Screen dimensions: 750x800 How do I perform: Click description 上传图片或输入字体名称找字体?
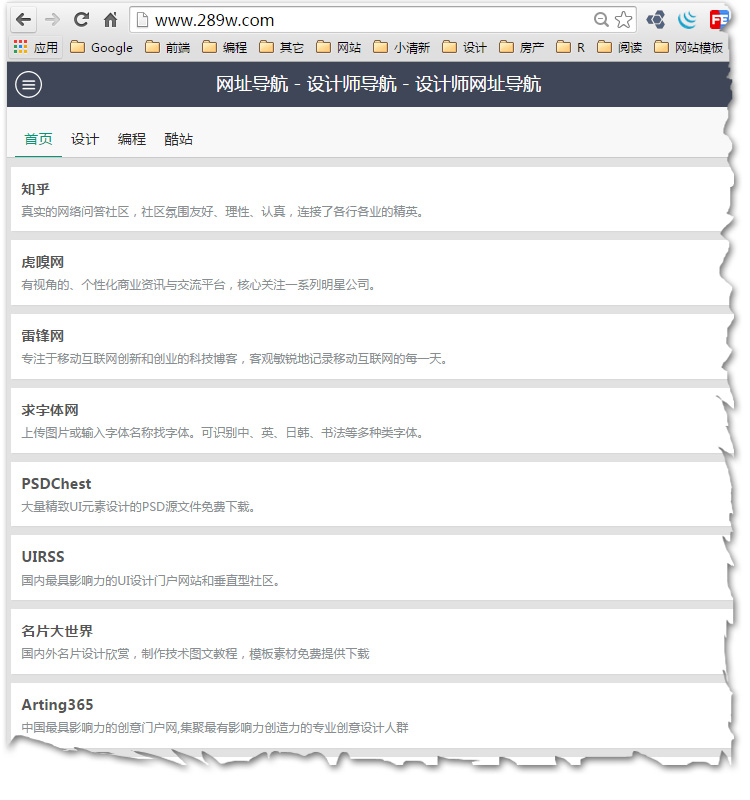click(x=223, y=432)
